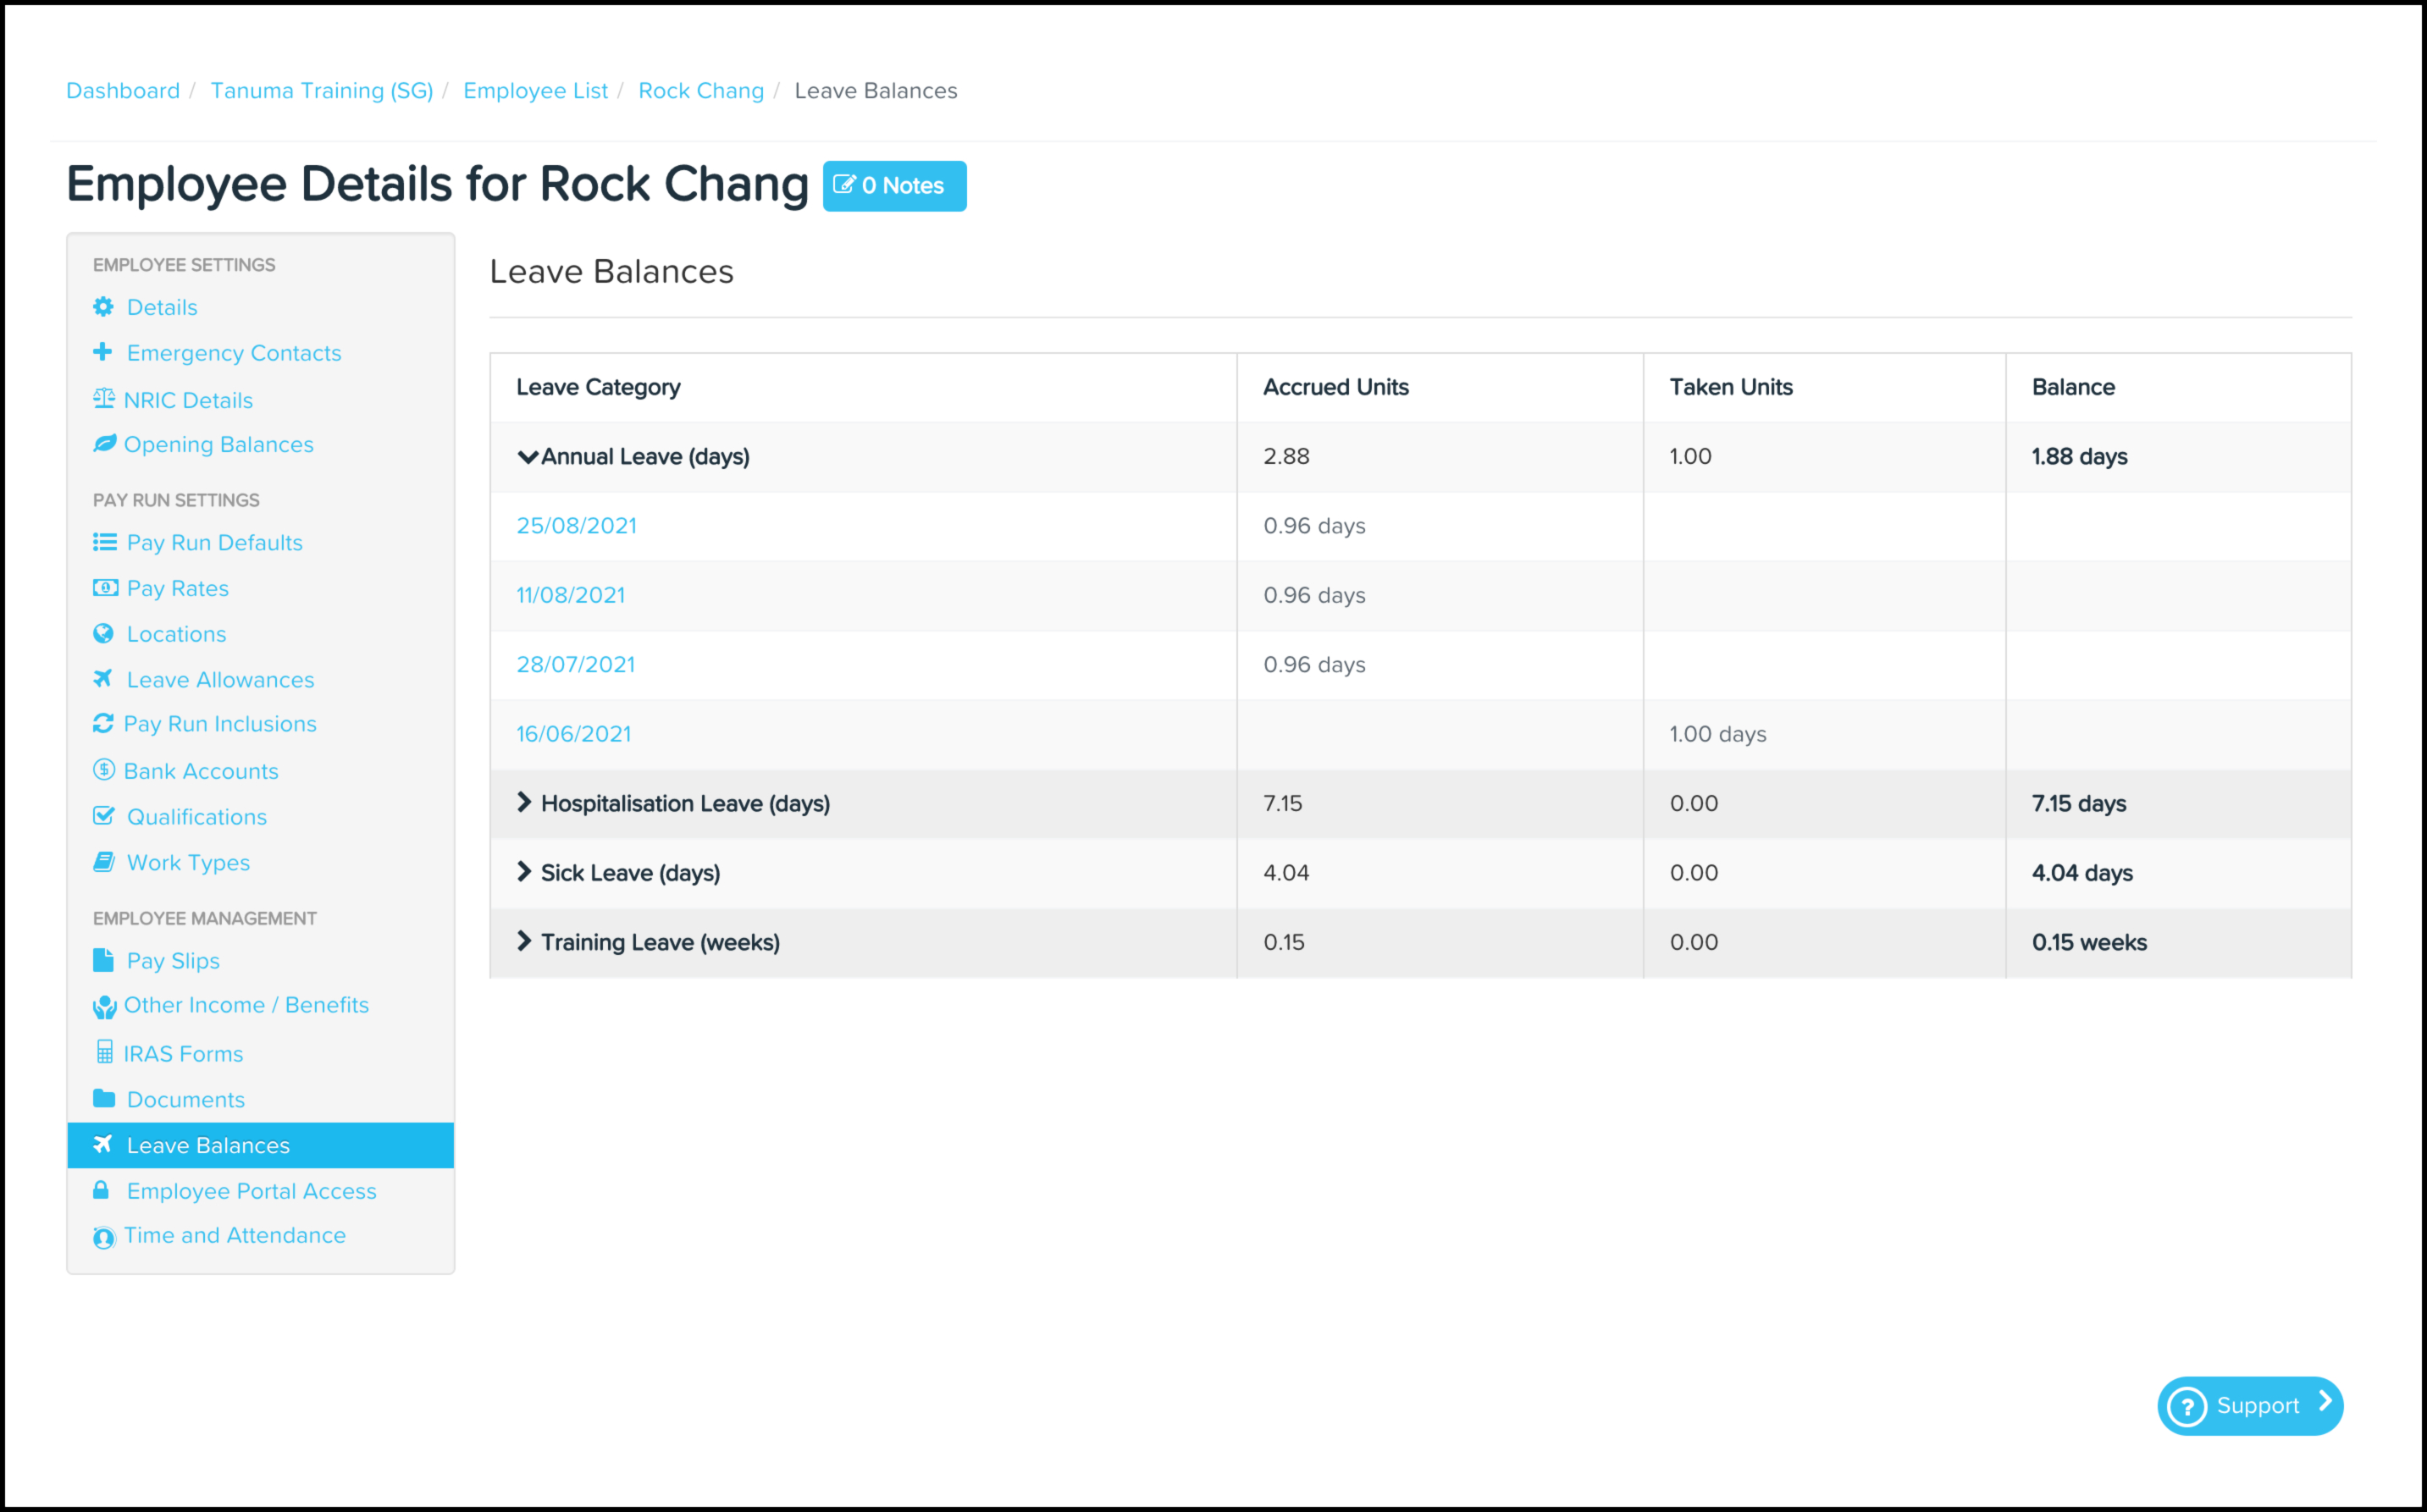2427x1512 pixels.
Task: Click the scales icon next to NRIC Details
Action: pyautogui.click(x=103, y=399)
